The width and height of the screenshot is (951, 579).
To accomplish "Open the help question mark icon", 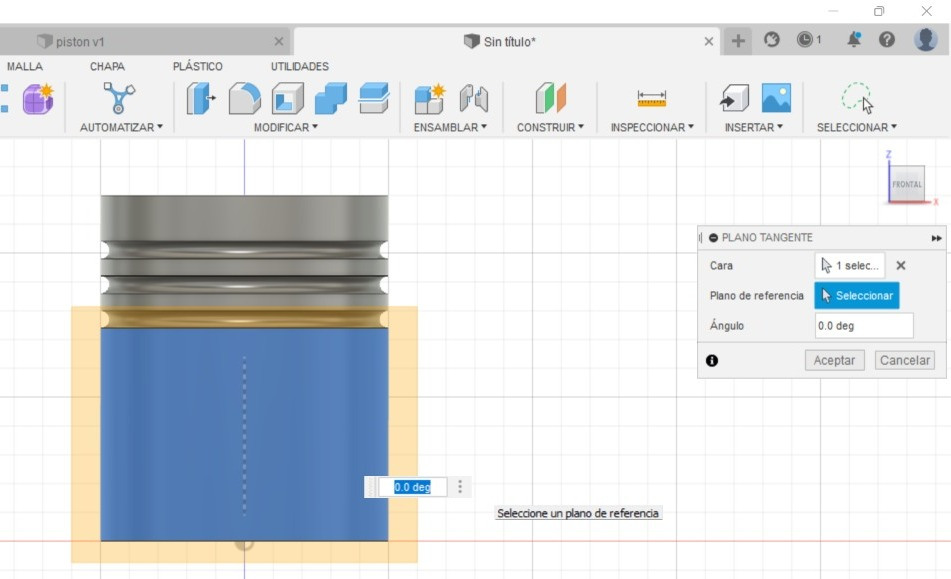I will pyautogui.click(x=887, y=40).
